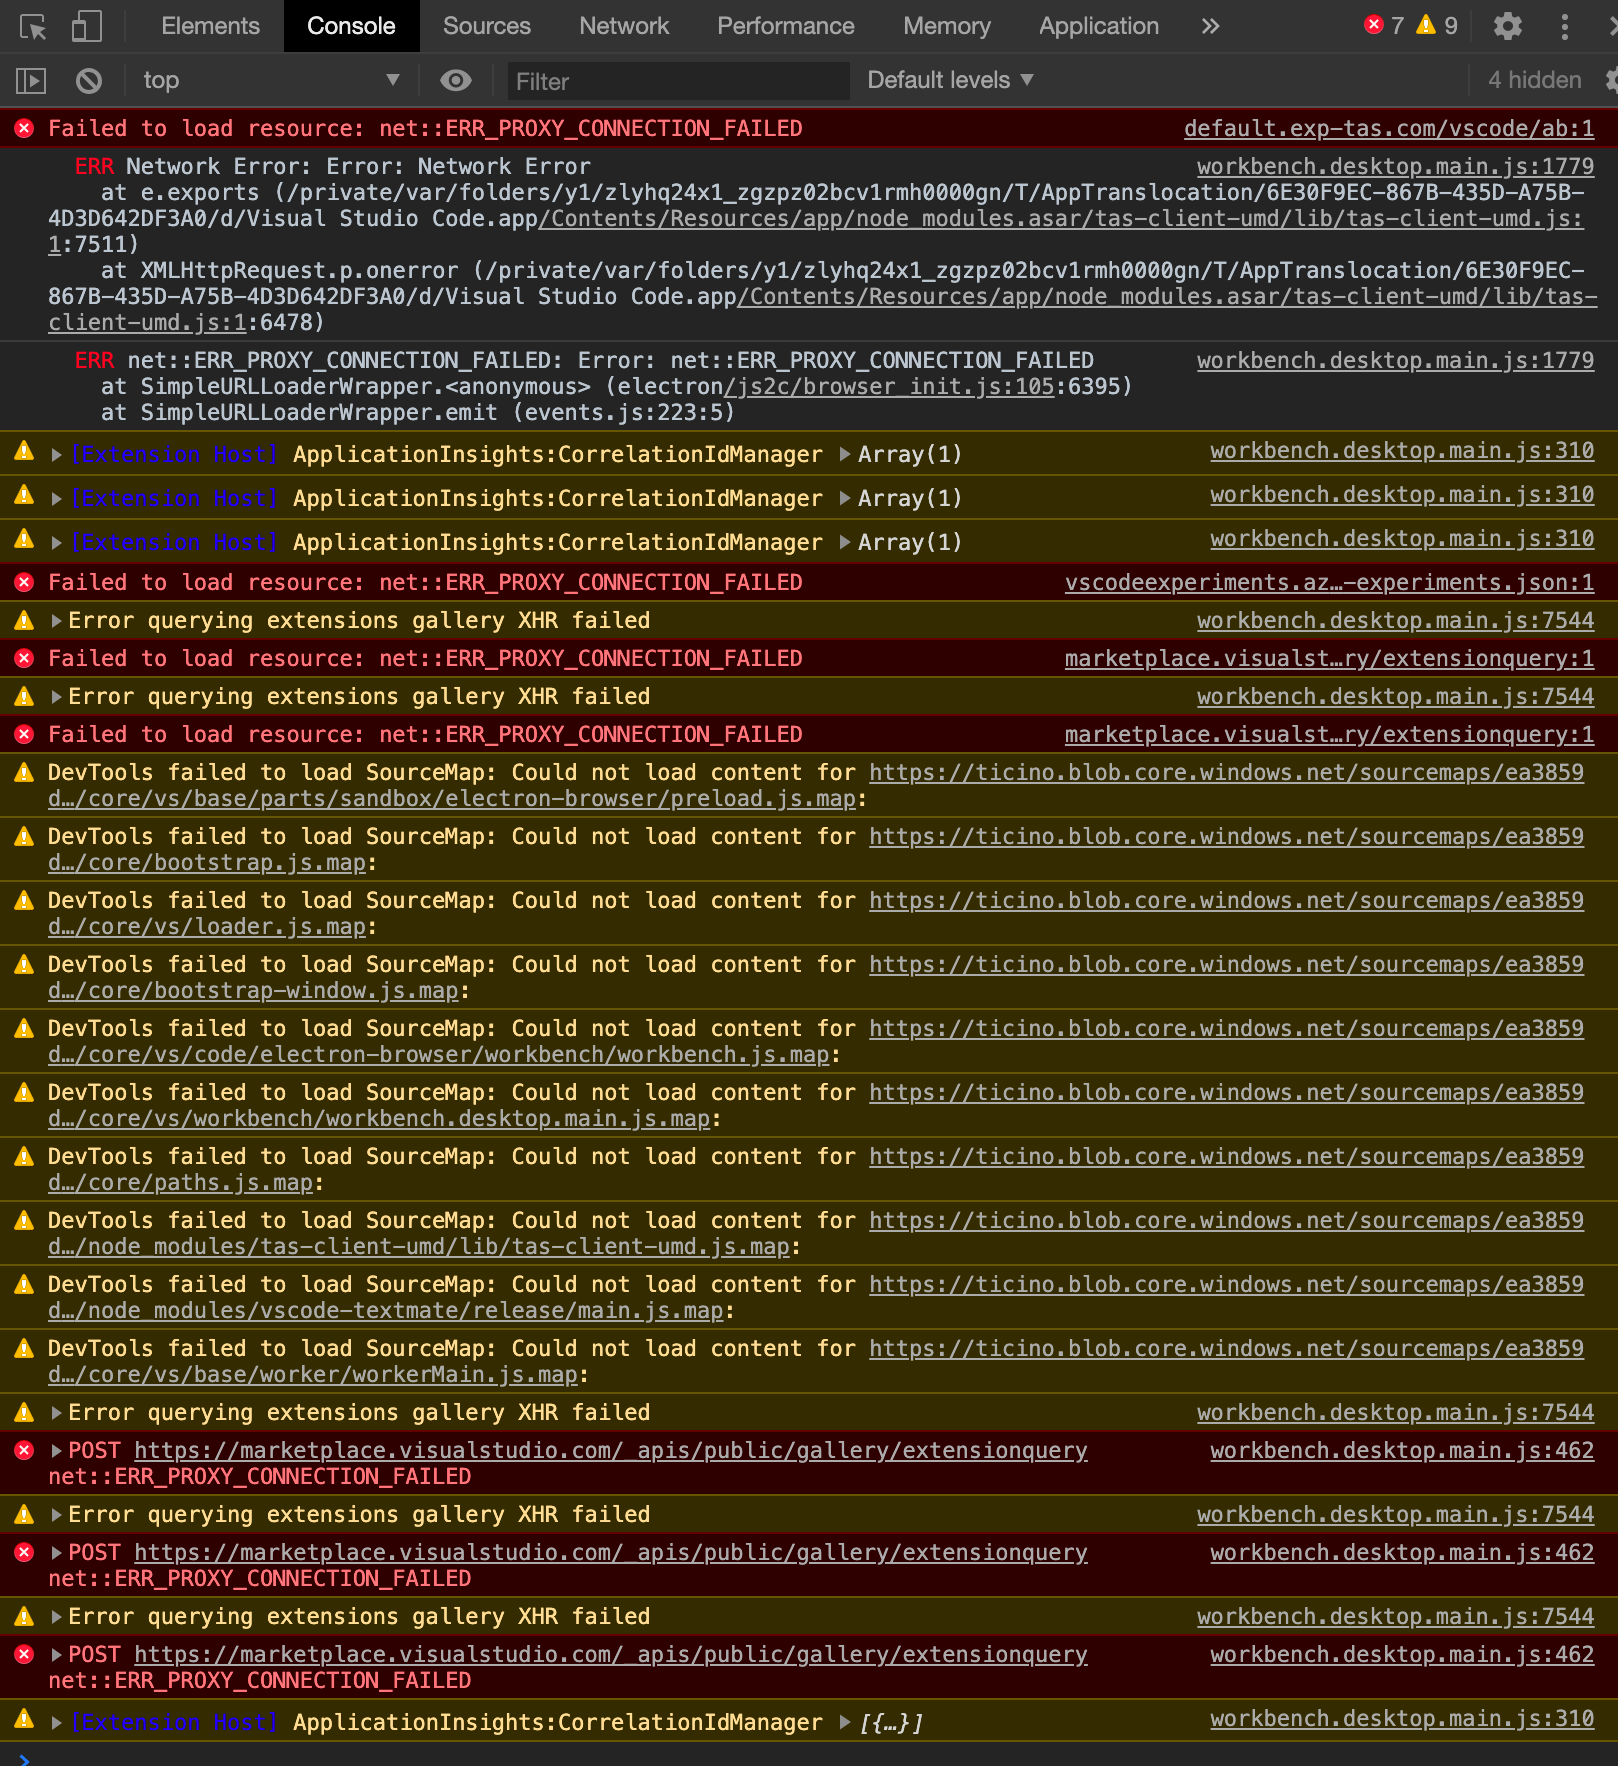The image size is (1618, 1766).
Task: Open the Default levels dropdown
Action: 948,80
